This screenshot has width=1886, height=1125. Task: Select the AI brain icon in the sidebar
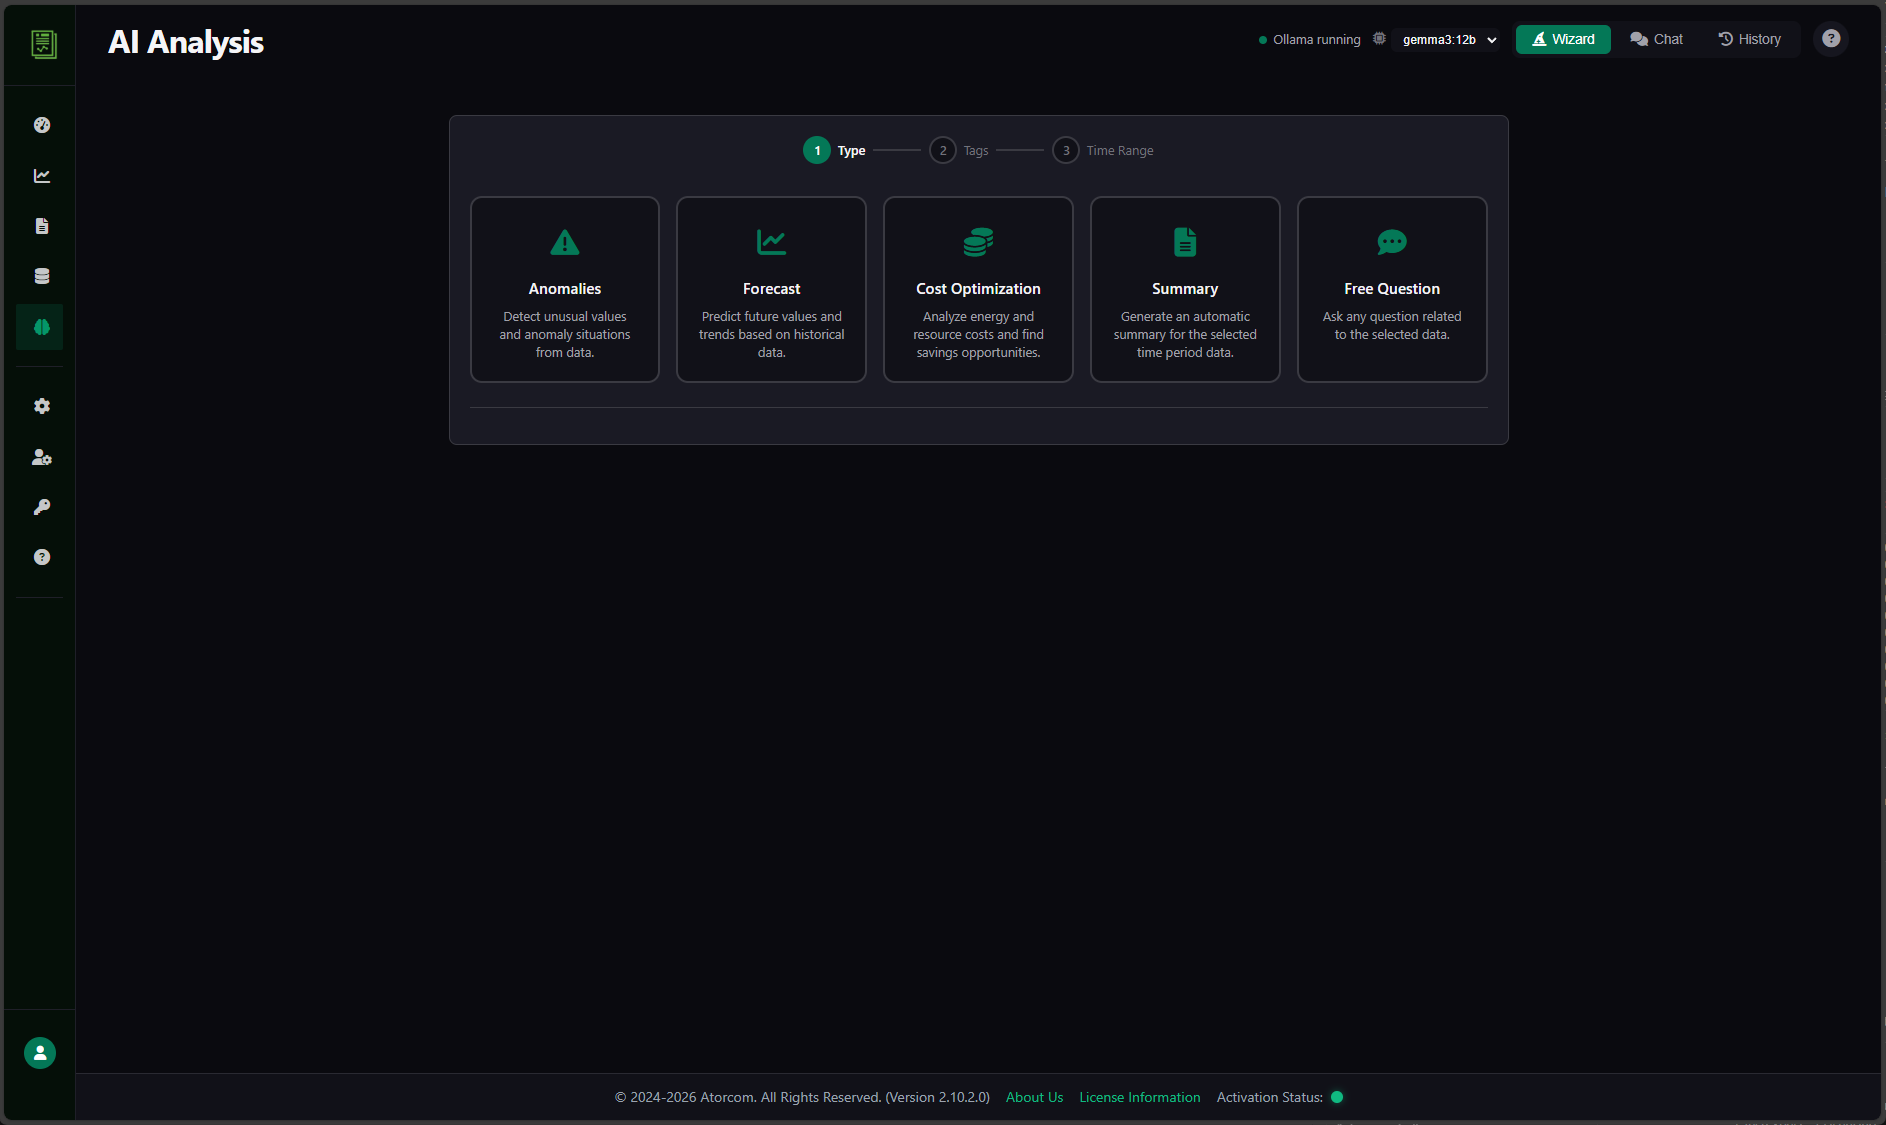pos(41,326)
